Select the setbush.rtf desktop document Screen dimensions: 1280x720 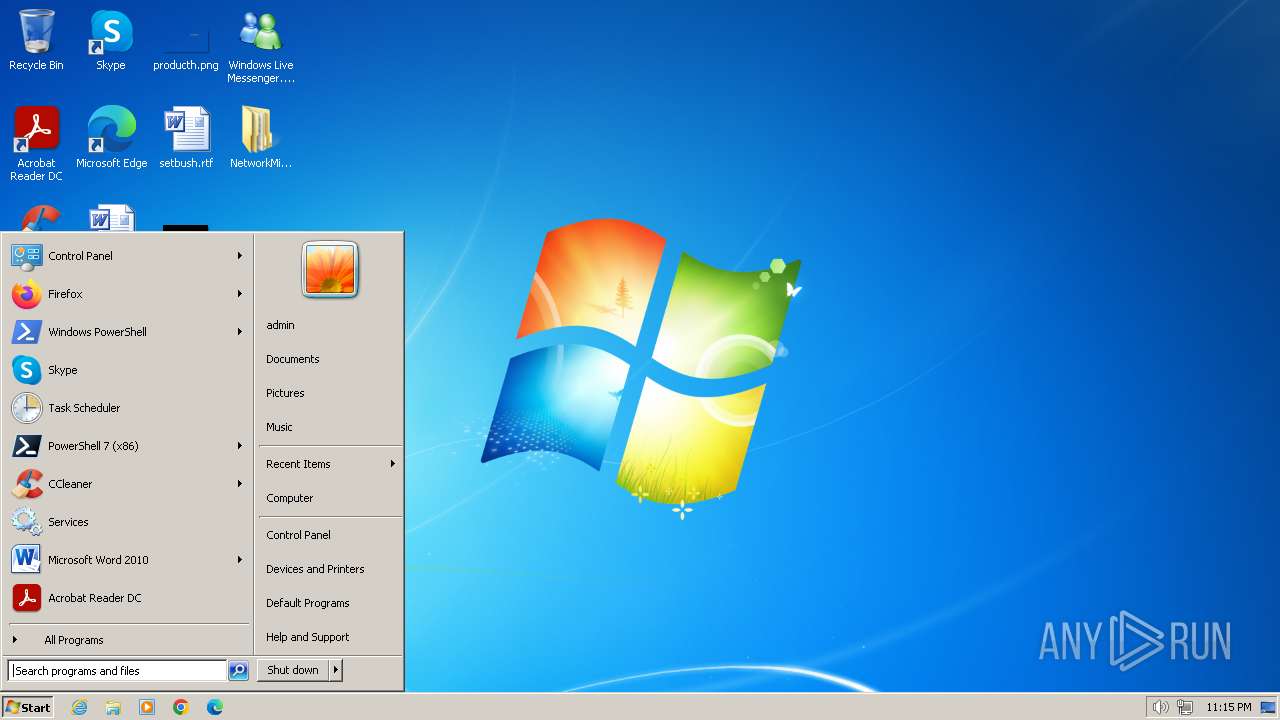[x=186, y=138]
